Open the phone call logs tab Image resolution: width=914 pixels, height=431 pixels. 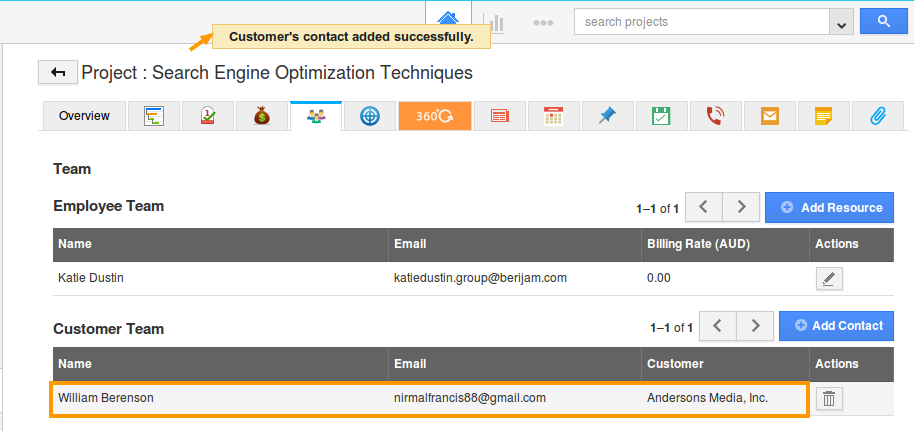tap(715, 116)
